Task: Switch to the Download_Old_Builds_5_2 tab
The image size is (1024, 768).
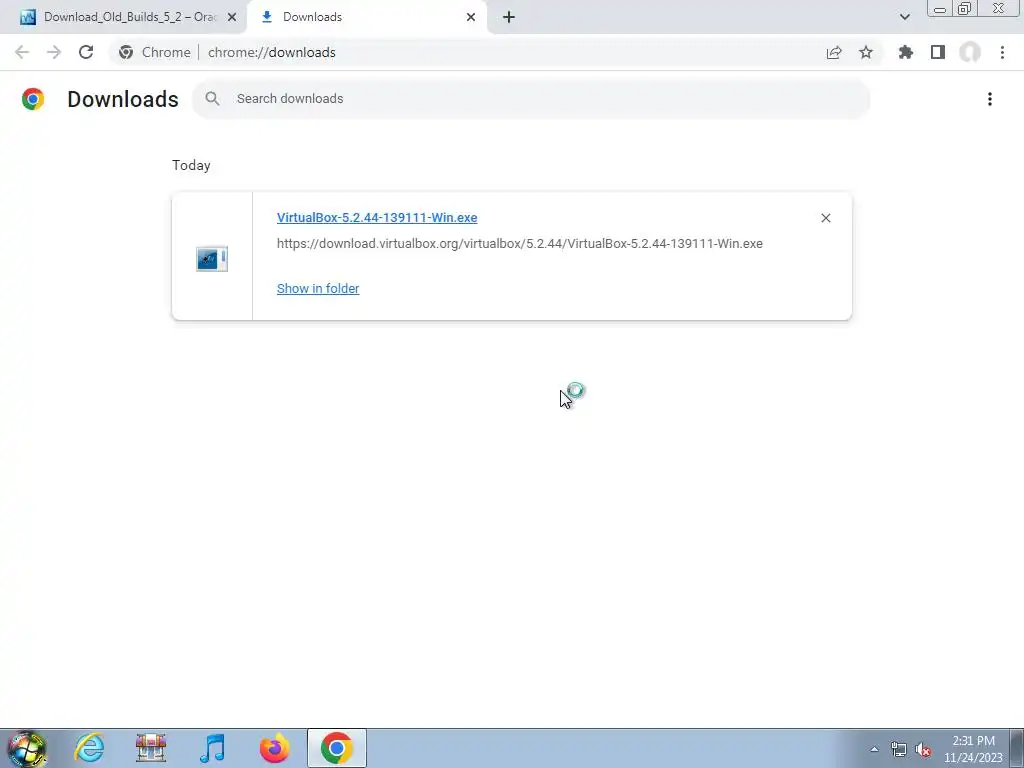Action: [121, 17]
